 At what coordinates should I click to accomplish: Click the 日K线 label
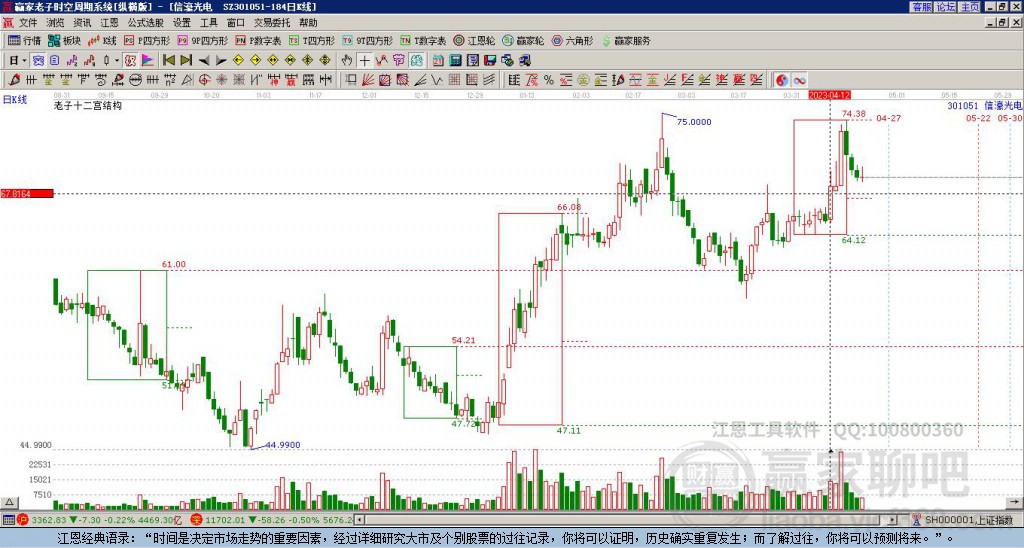tap(15, 100)
